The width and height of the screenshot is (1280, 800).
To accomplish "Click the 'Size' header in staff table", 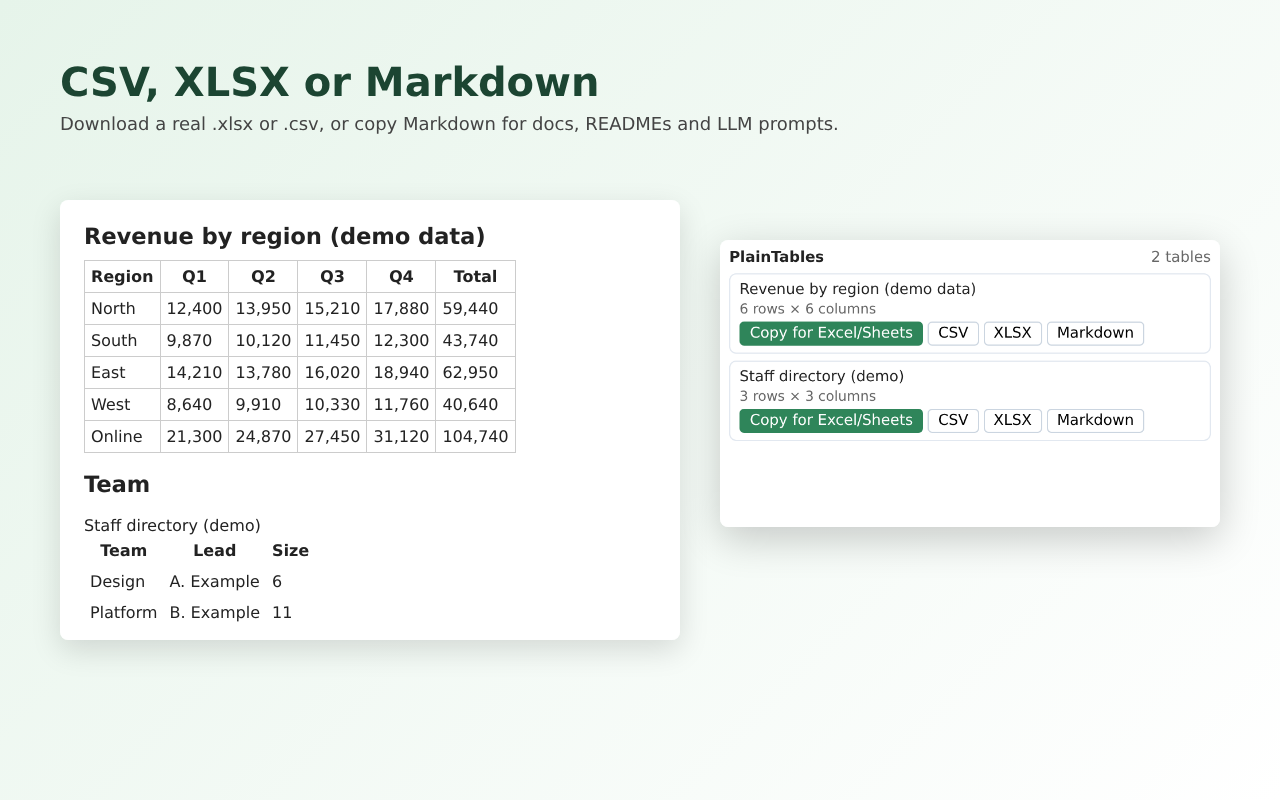I will 290,551.
